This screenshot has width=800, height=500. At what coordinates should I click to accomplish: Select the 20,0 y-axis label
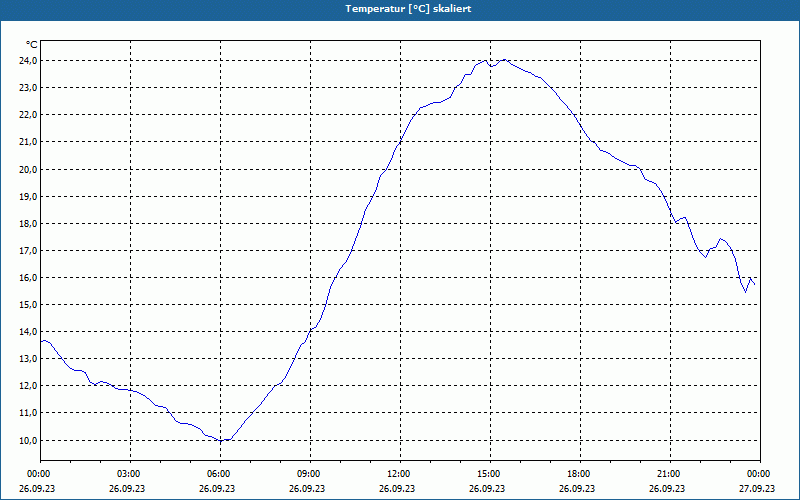28,169
